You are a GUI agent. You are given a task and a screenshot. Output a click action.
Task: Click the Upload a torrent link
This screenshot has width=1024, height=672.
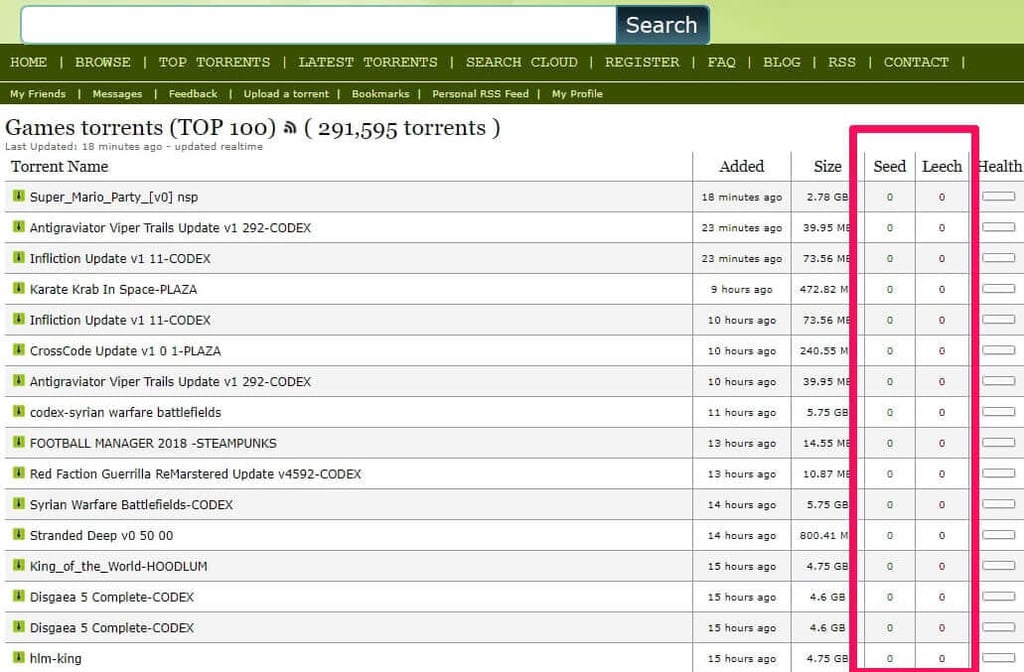tap(286, 94)
